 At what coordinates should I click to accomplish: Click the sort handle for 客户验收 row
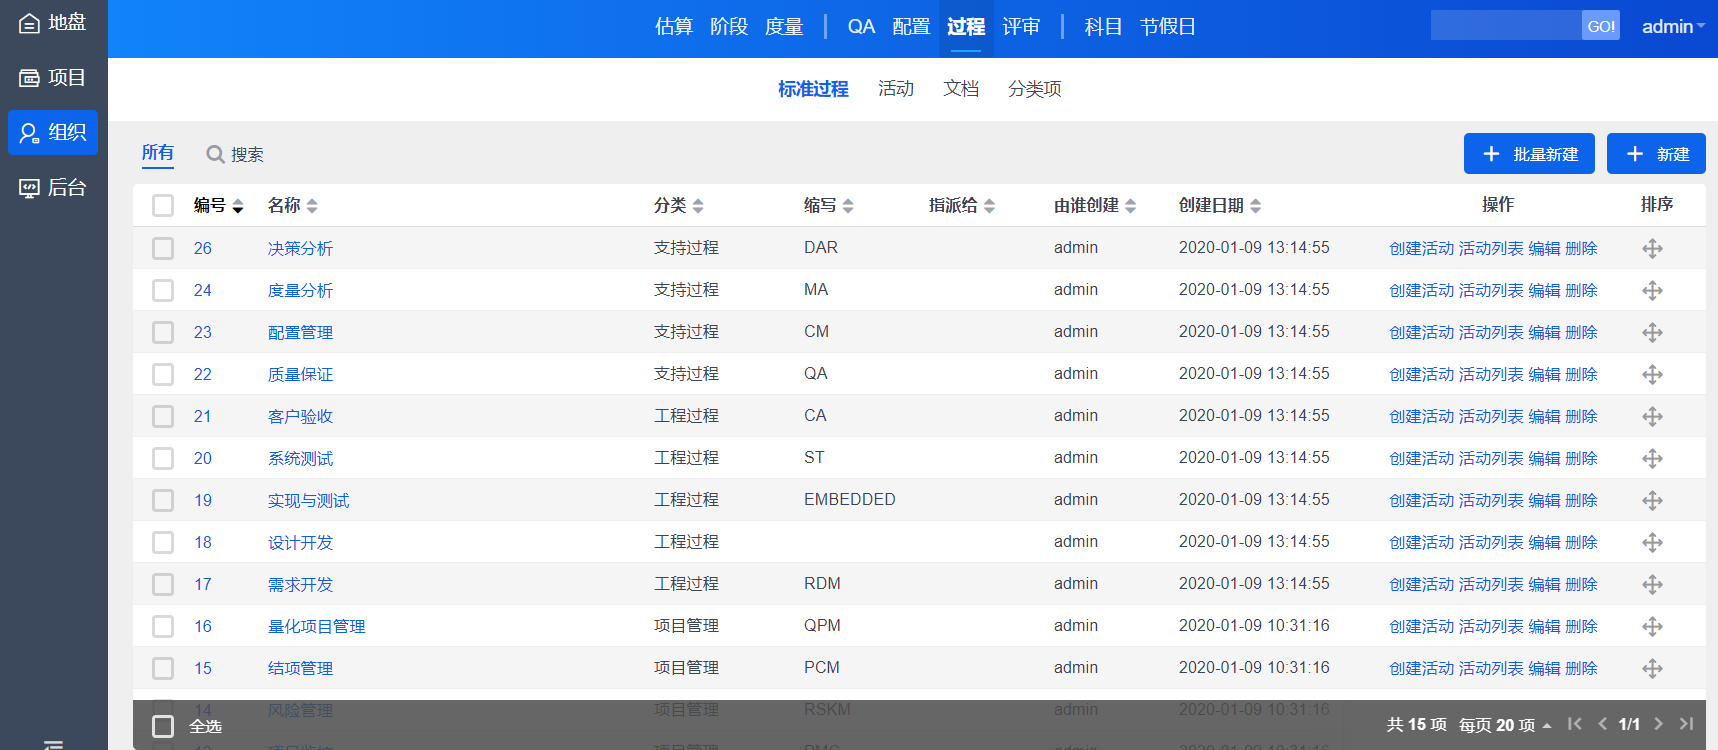[x=1652, y=416]
